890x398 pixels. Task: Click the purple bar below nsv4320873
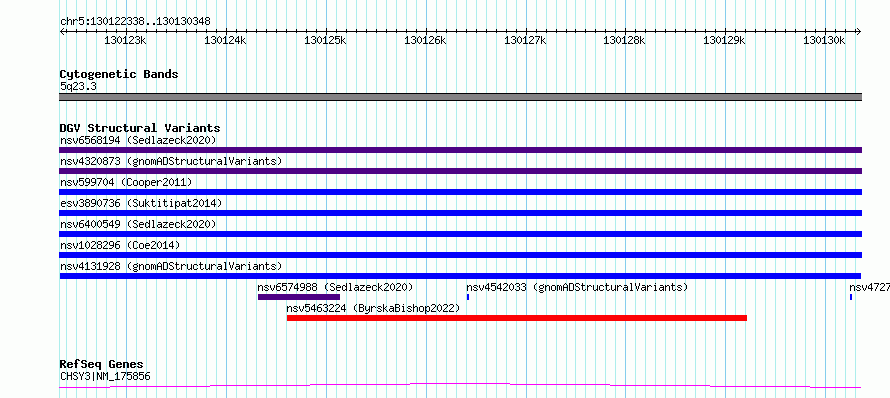point(460,171)
